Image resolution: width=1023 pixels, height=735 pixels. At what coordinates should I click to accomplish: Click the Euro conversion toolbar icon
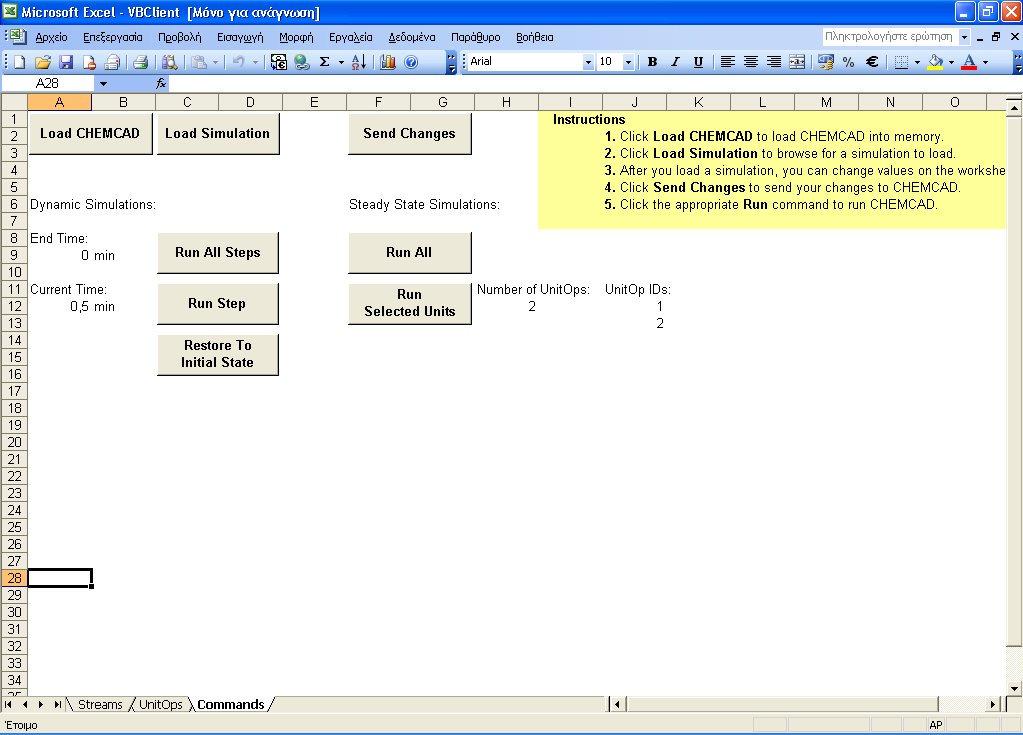click(x=279, y=62)
